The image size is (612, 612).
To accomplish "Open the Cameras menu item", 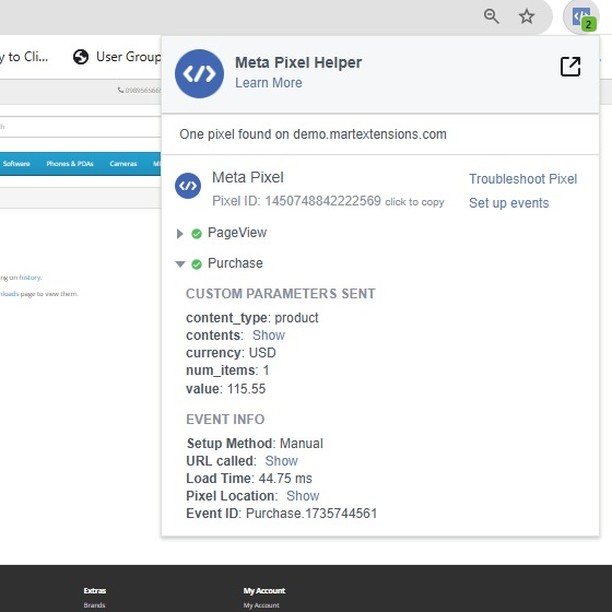I will (x=123, y=164).
